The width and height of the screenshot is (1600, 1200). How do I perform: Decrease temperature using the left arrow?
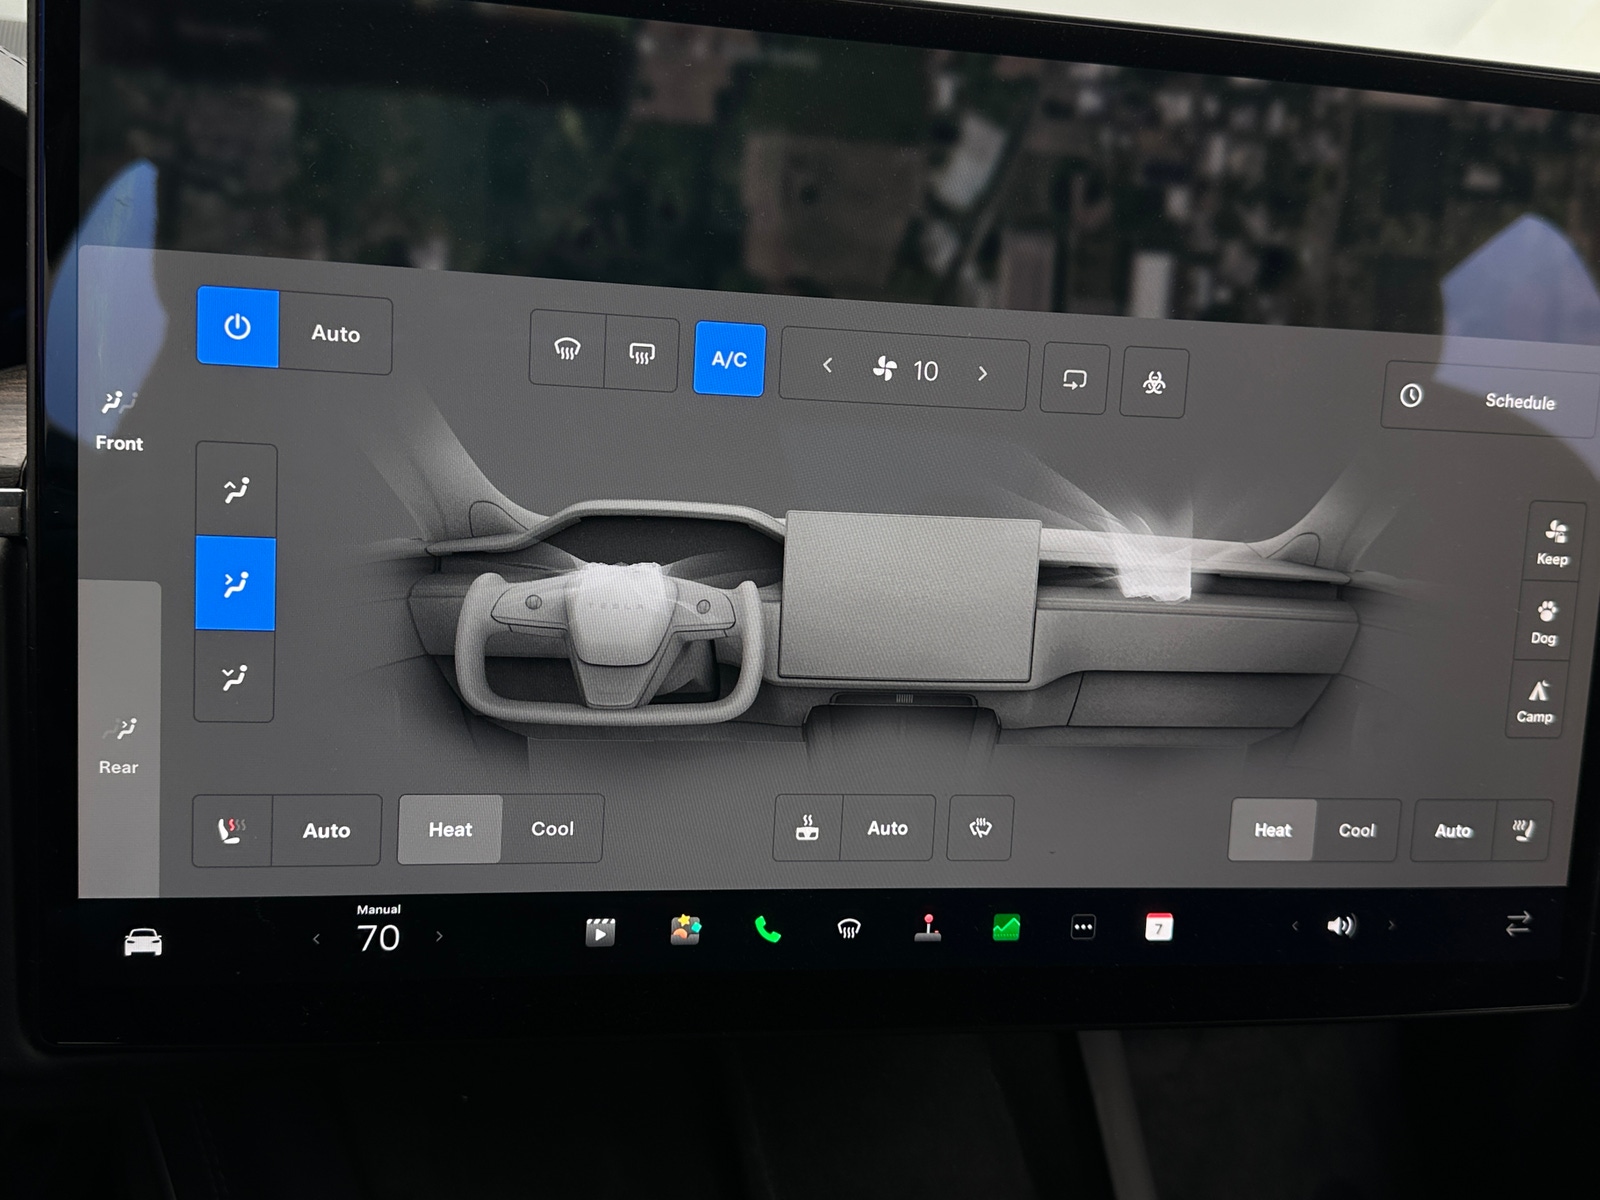point(317,937)
